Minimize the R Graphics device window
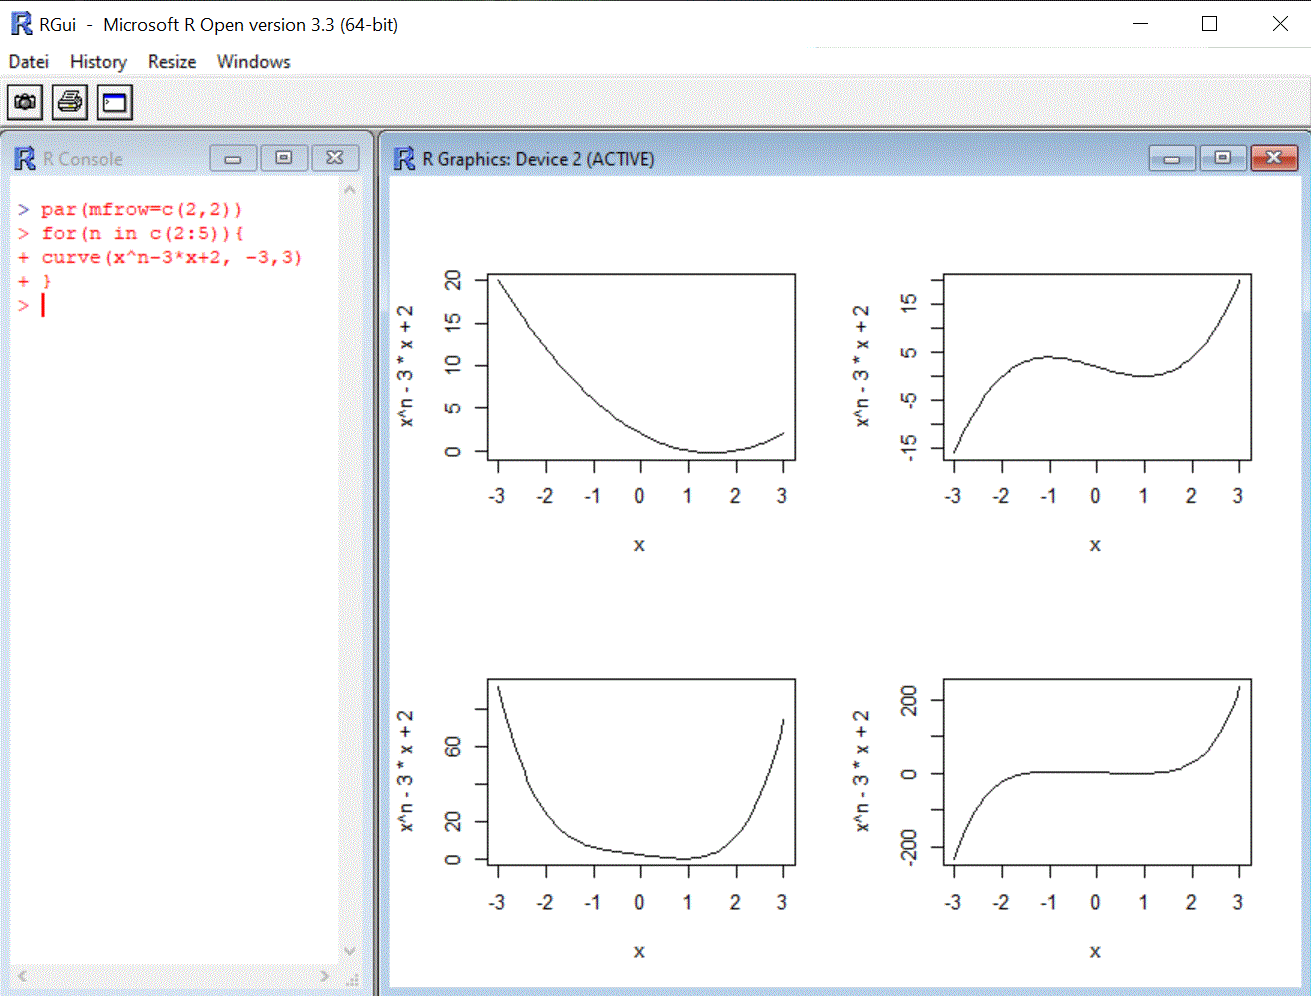The image size is (1311, 996). click(1171, 158)
